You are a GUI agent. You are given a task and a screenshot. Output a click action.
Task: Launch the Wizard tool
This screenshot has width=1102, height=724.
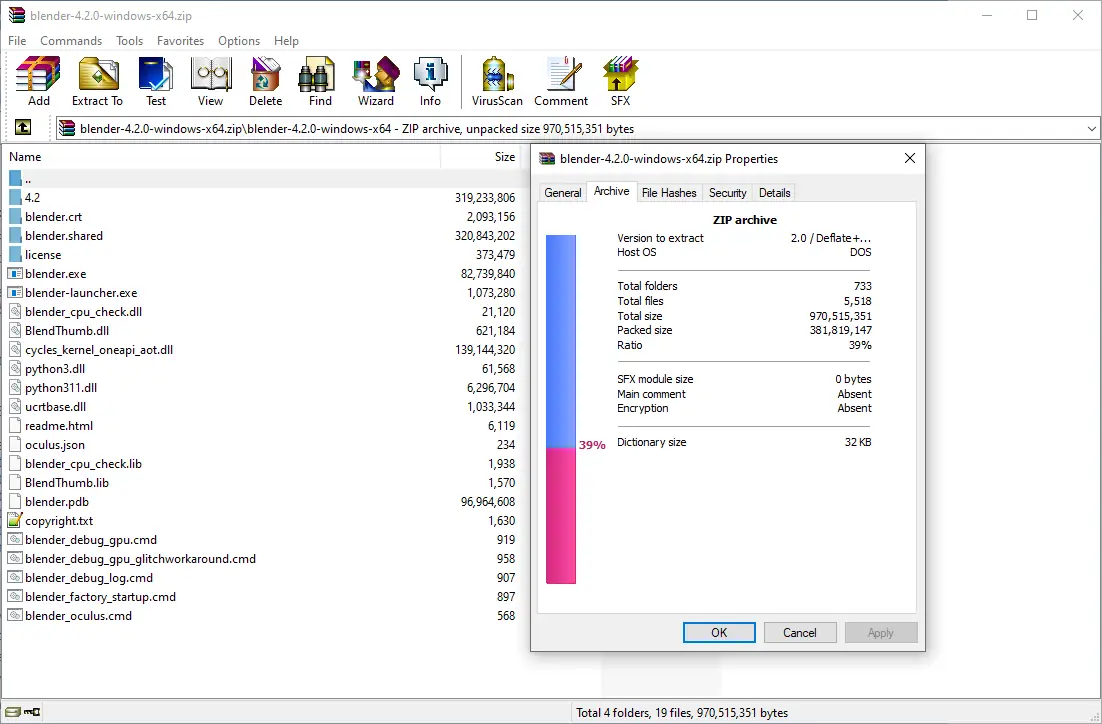pos(376,82)
